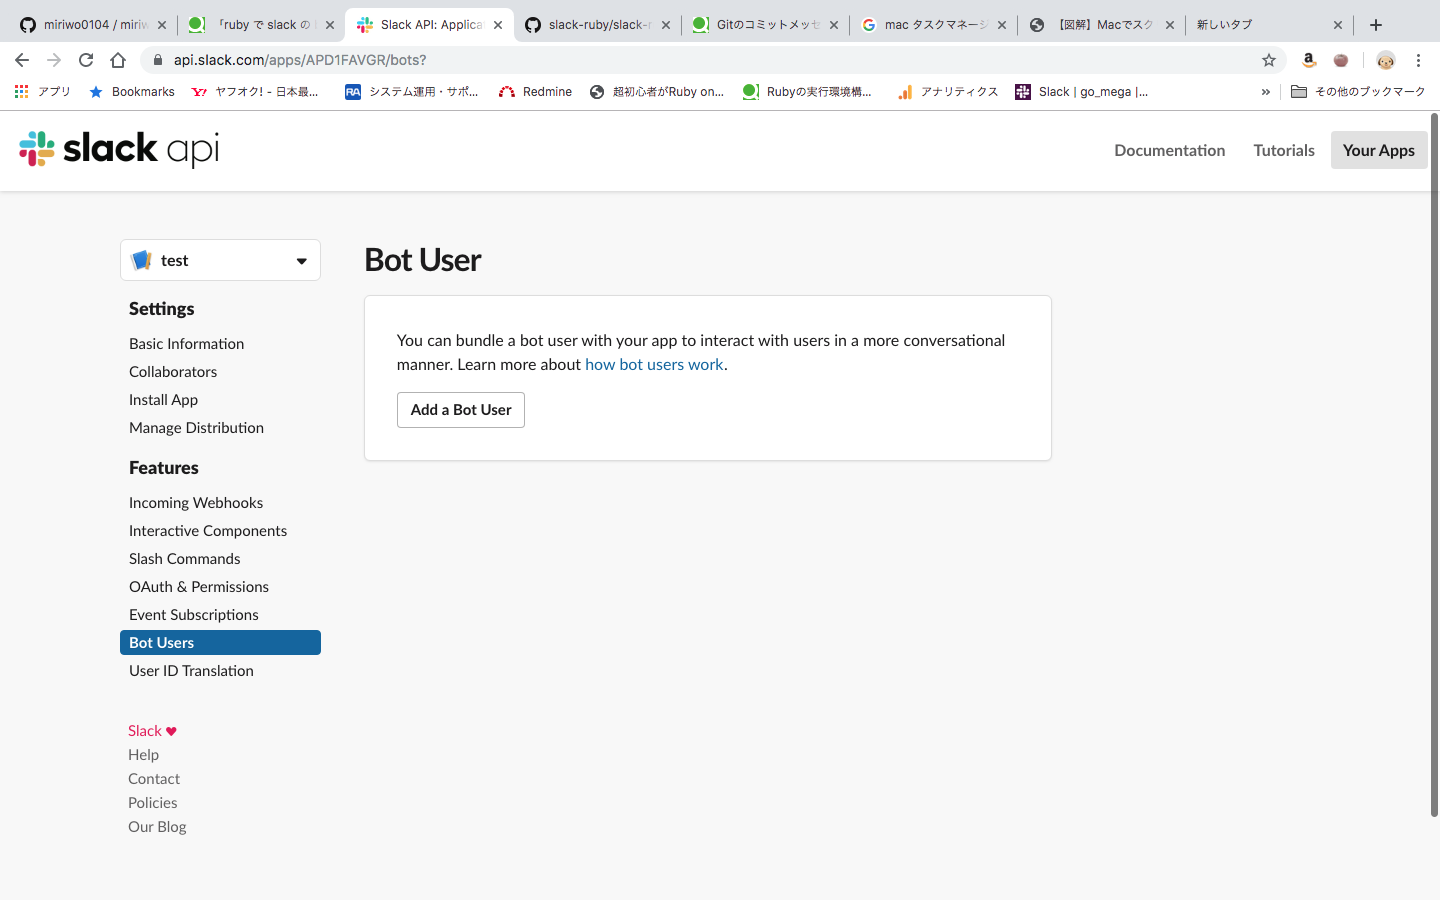
Task: Switch to the Gitのコミットメッセージ tab
Action: [x=765, y=25]
